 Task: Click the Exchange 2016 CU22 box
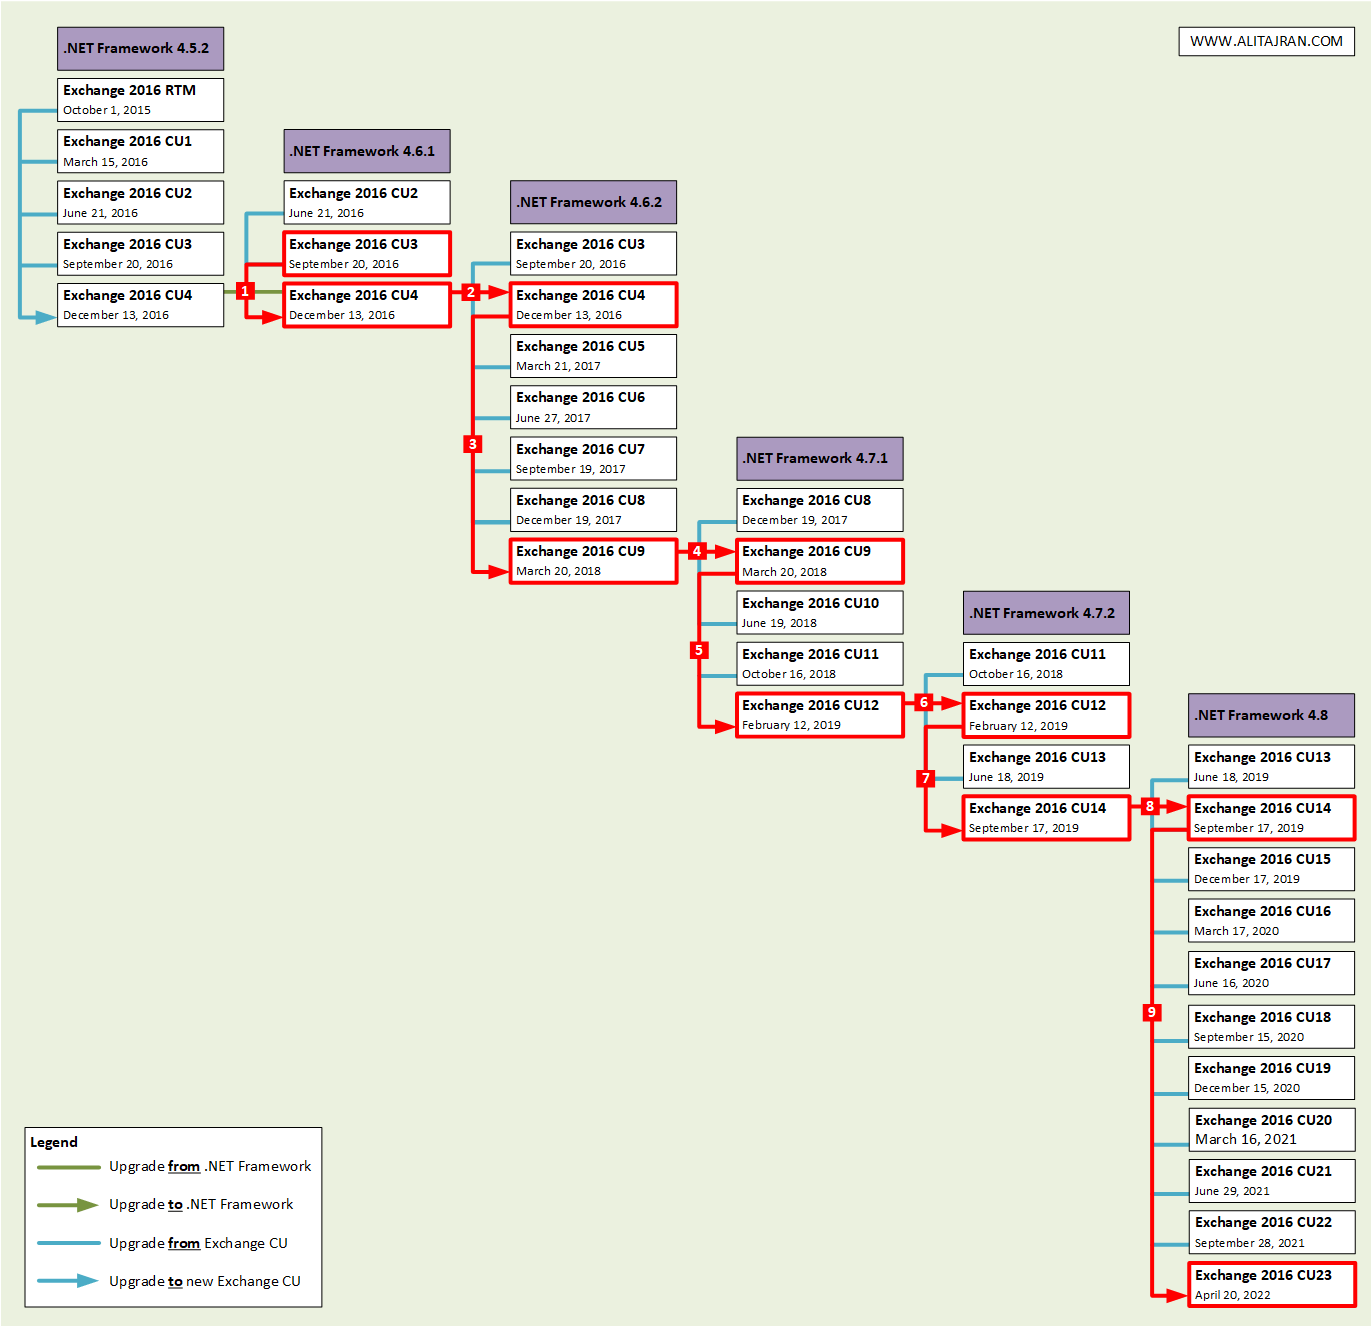1272,1232
